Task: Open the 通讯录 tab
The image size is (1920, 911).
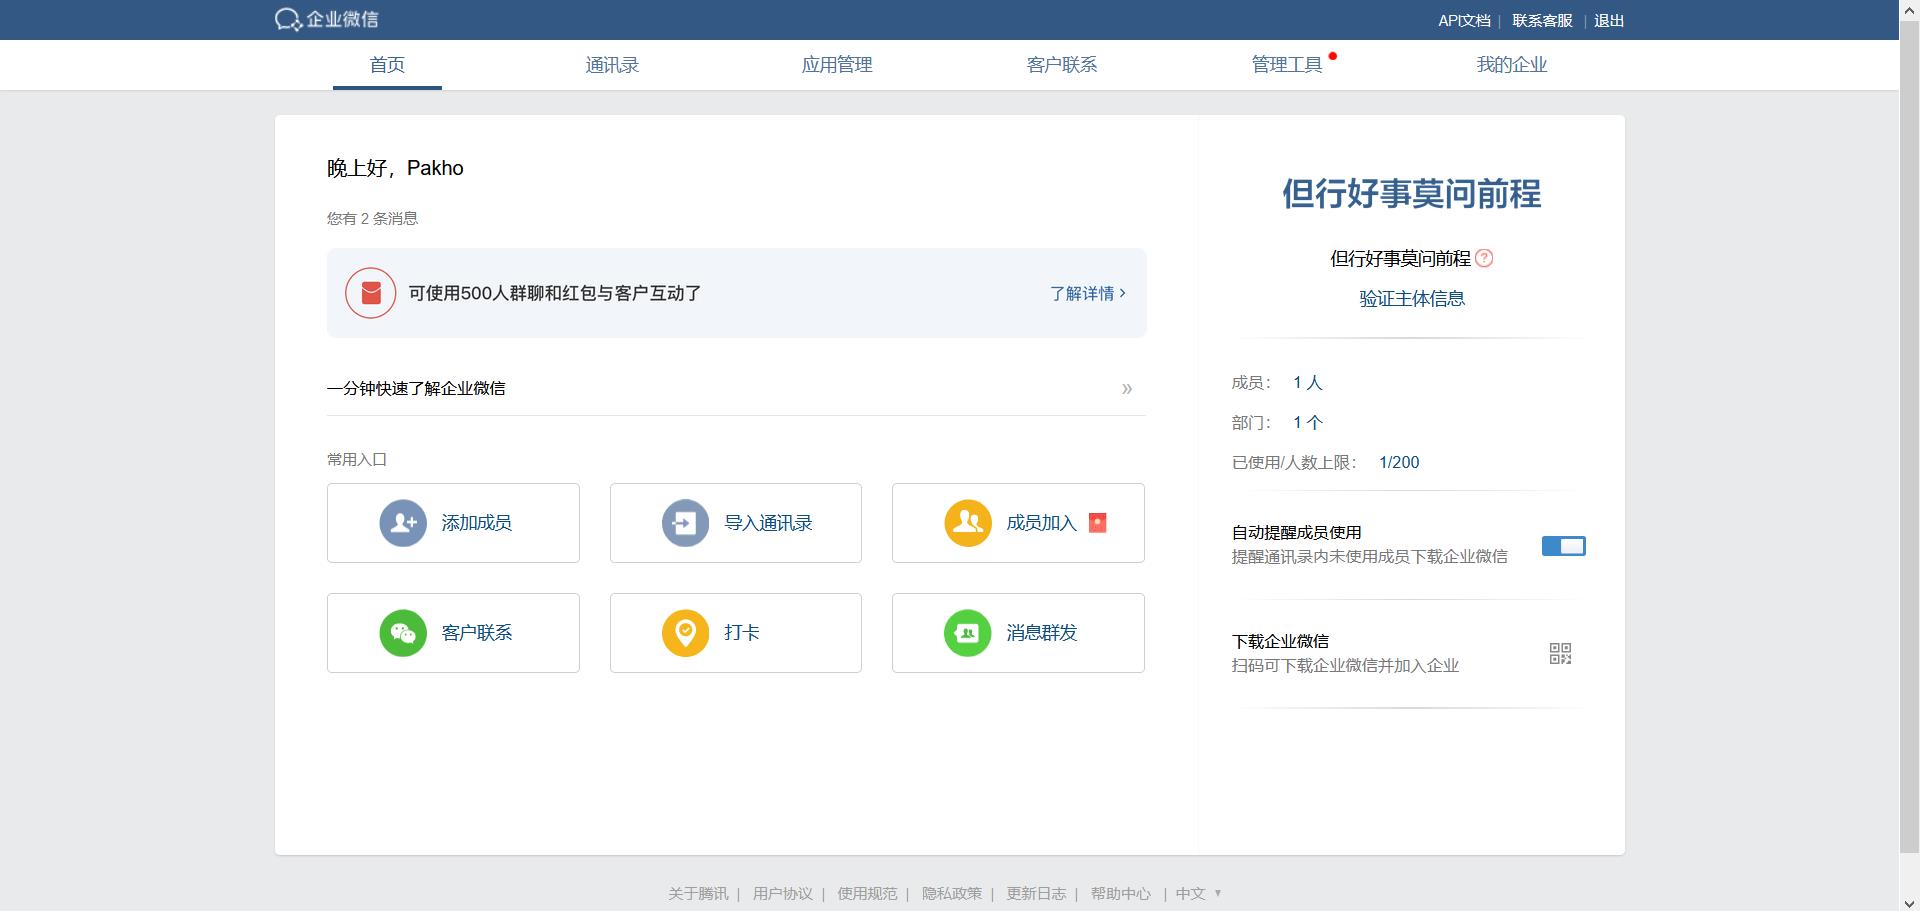Action: (612, 65)
